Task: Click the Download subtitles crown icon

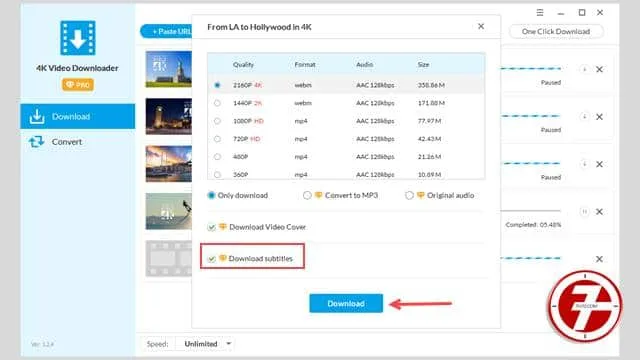Action: click(222, 258)
